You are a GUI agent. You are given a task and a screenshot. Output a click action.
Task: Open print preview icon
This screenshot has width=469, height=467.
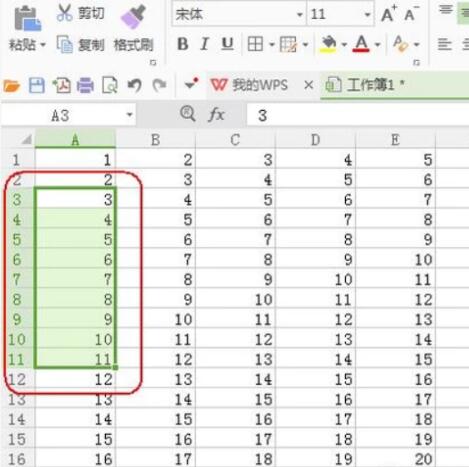[110, 86]
